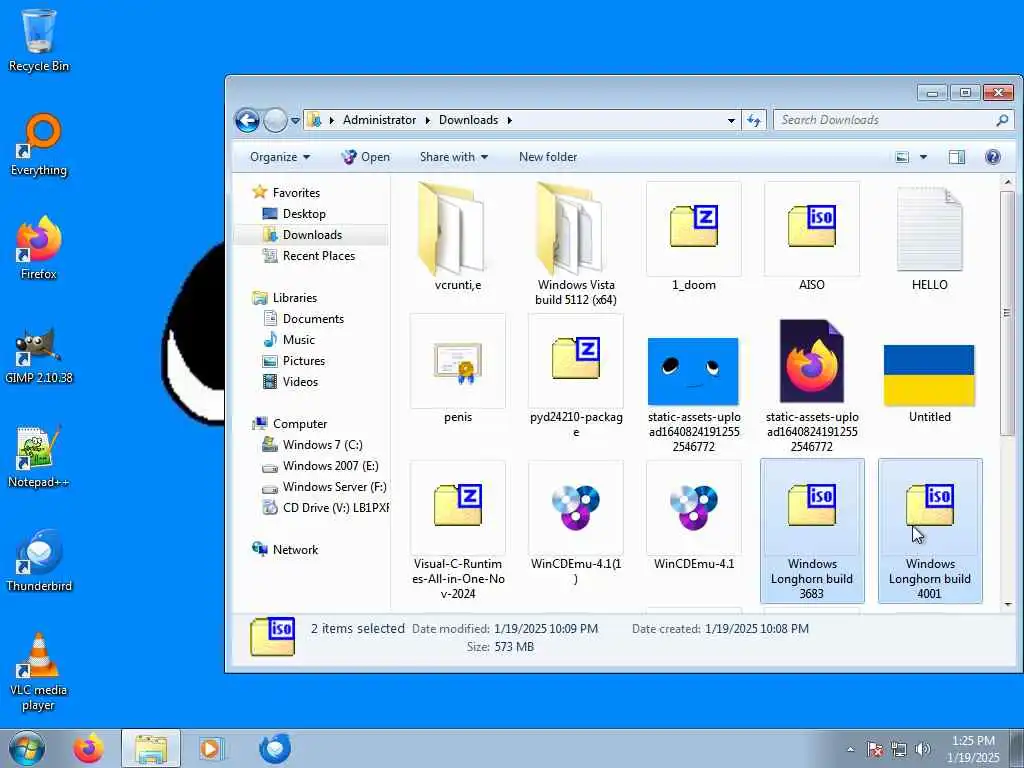Launch Thunderbird desktop shortcut
This screenshot has width=1024, height=768.
coord(39,560)
